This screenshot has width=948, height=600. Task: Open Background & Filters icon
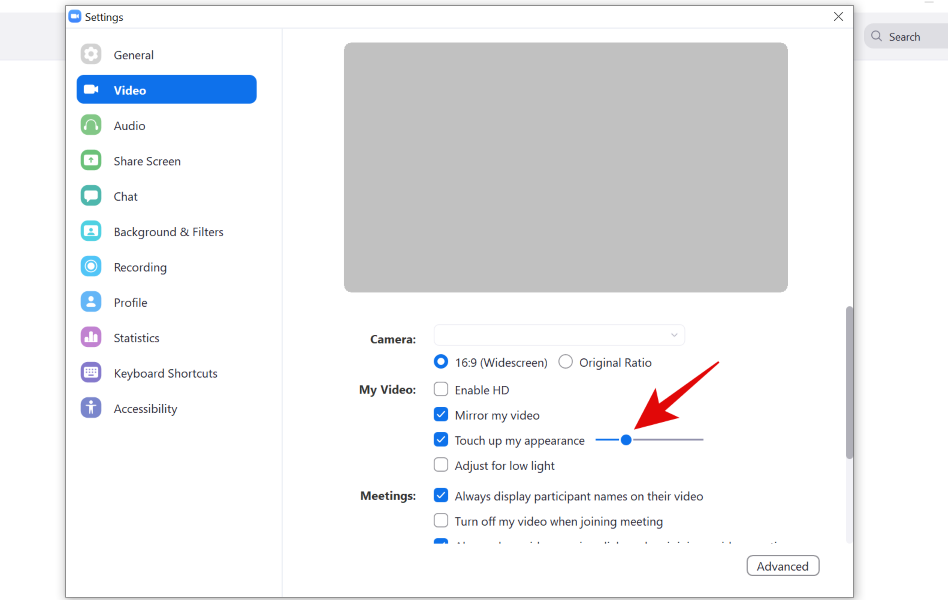pyautogui.click(x=91, y=232)
